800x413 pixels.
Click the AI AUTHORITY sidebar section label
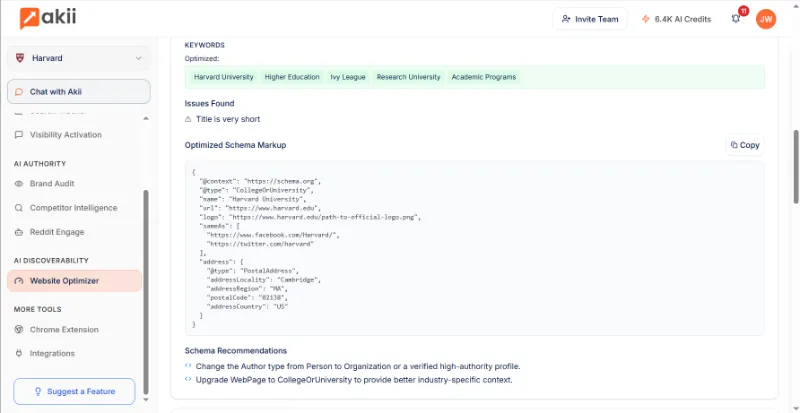tap(40, 164)
